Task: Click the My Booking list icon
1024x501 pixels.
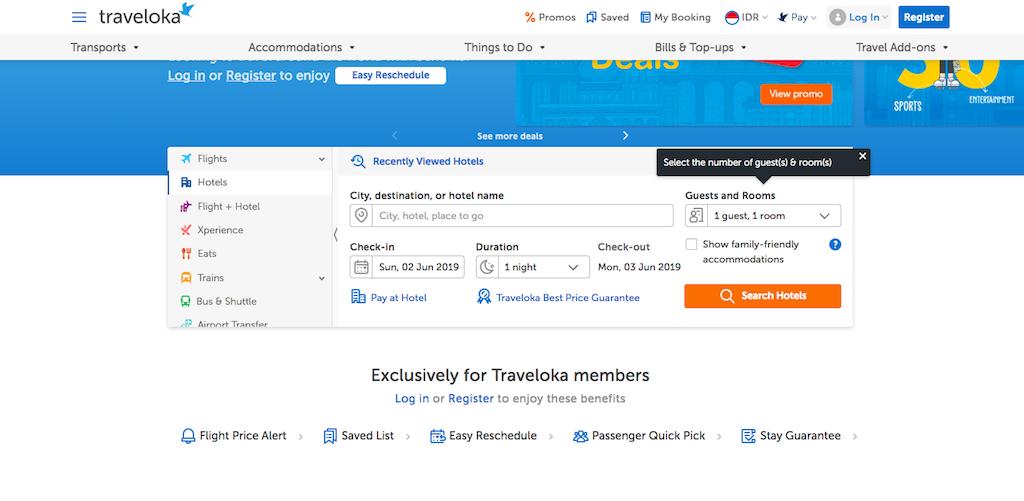Action: pos(645,18)
